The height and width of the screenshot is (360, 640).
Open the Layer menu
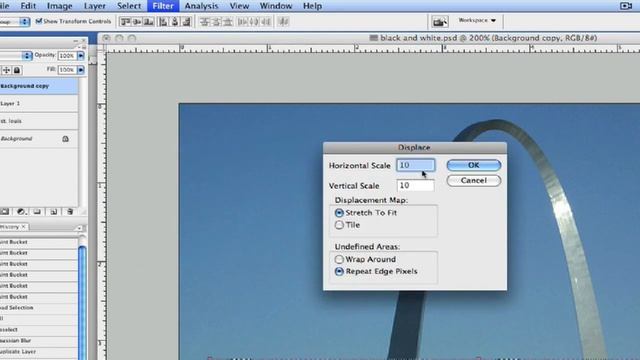coord(95,6)
